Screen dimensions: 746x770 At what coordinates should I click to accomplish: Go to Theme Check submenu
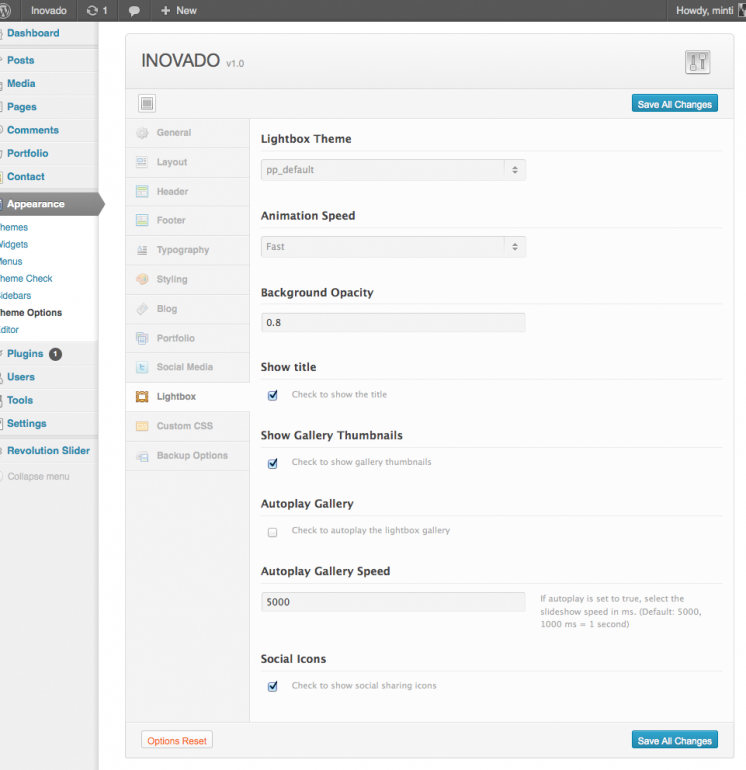click(26, 278)
